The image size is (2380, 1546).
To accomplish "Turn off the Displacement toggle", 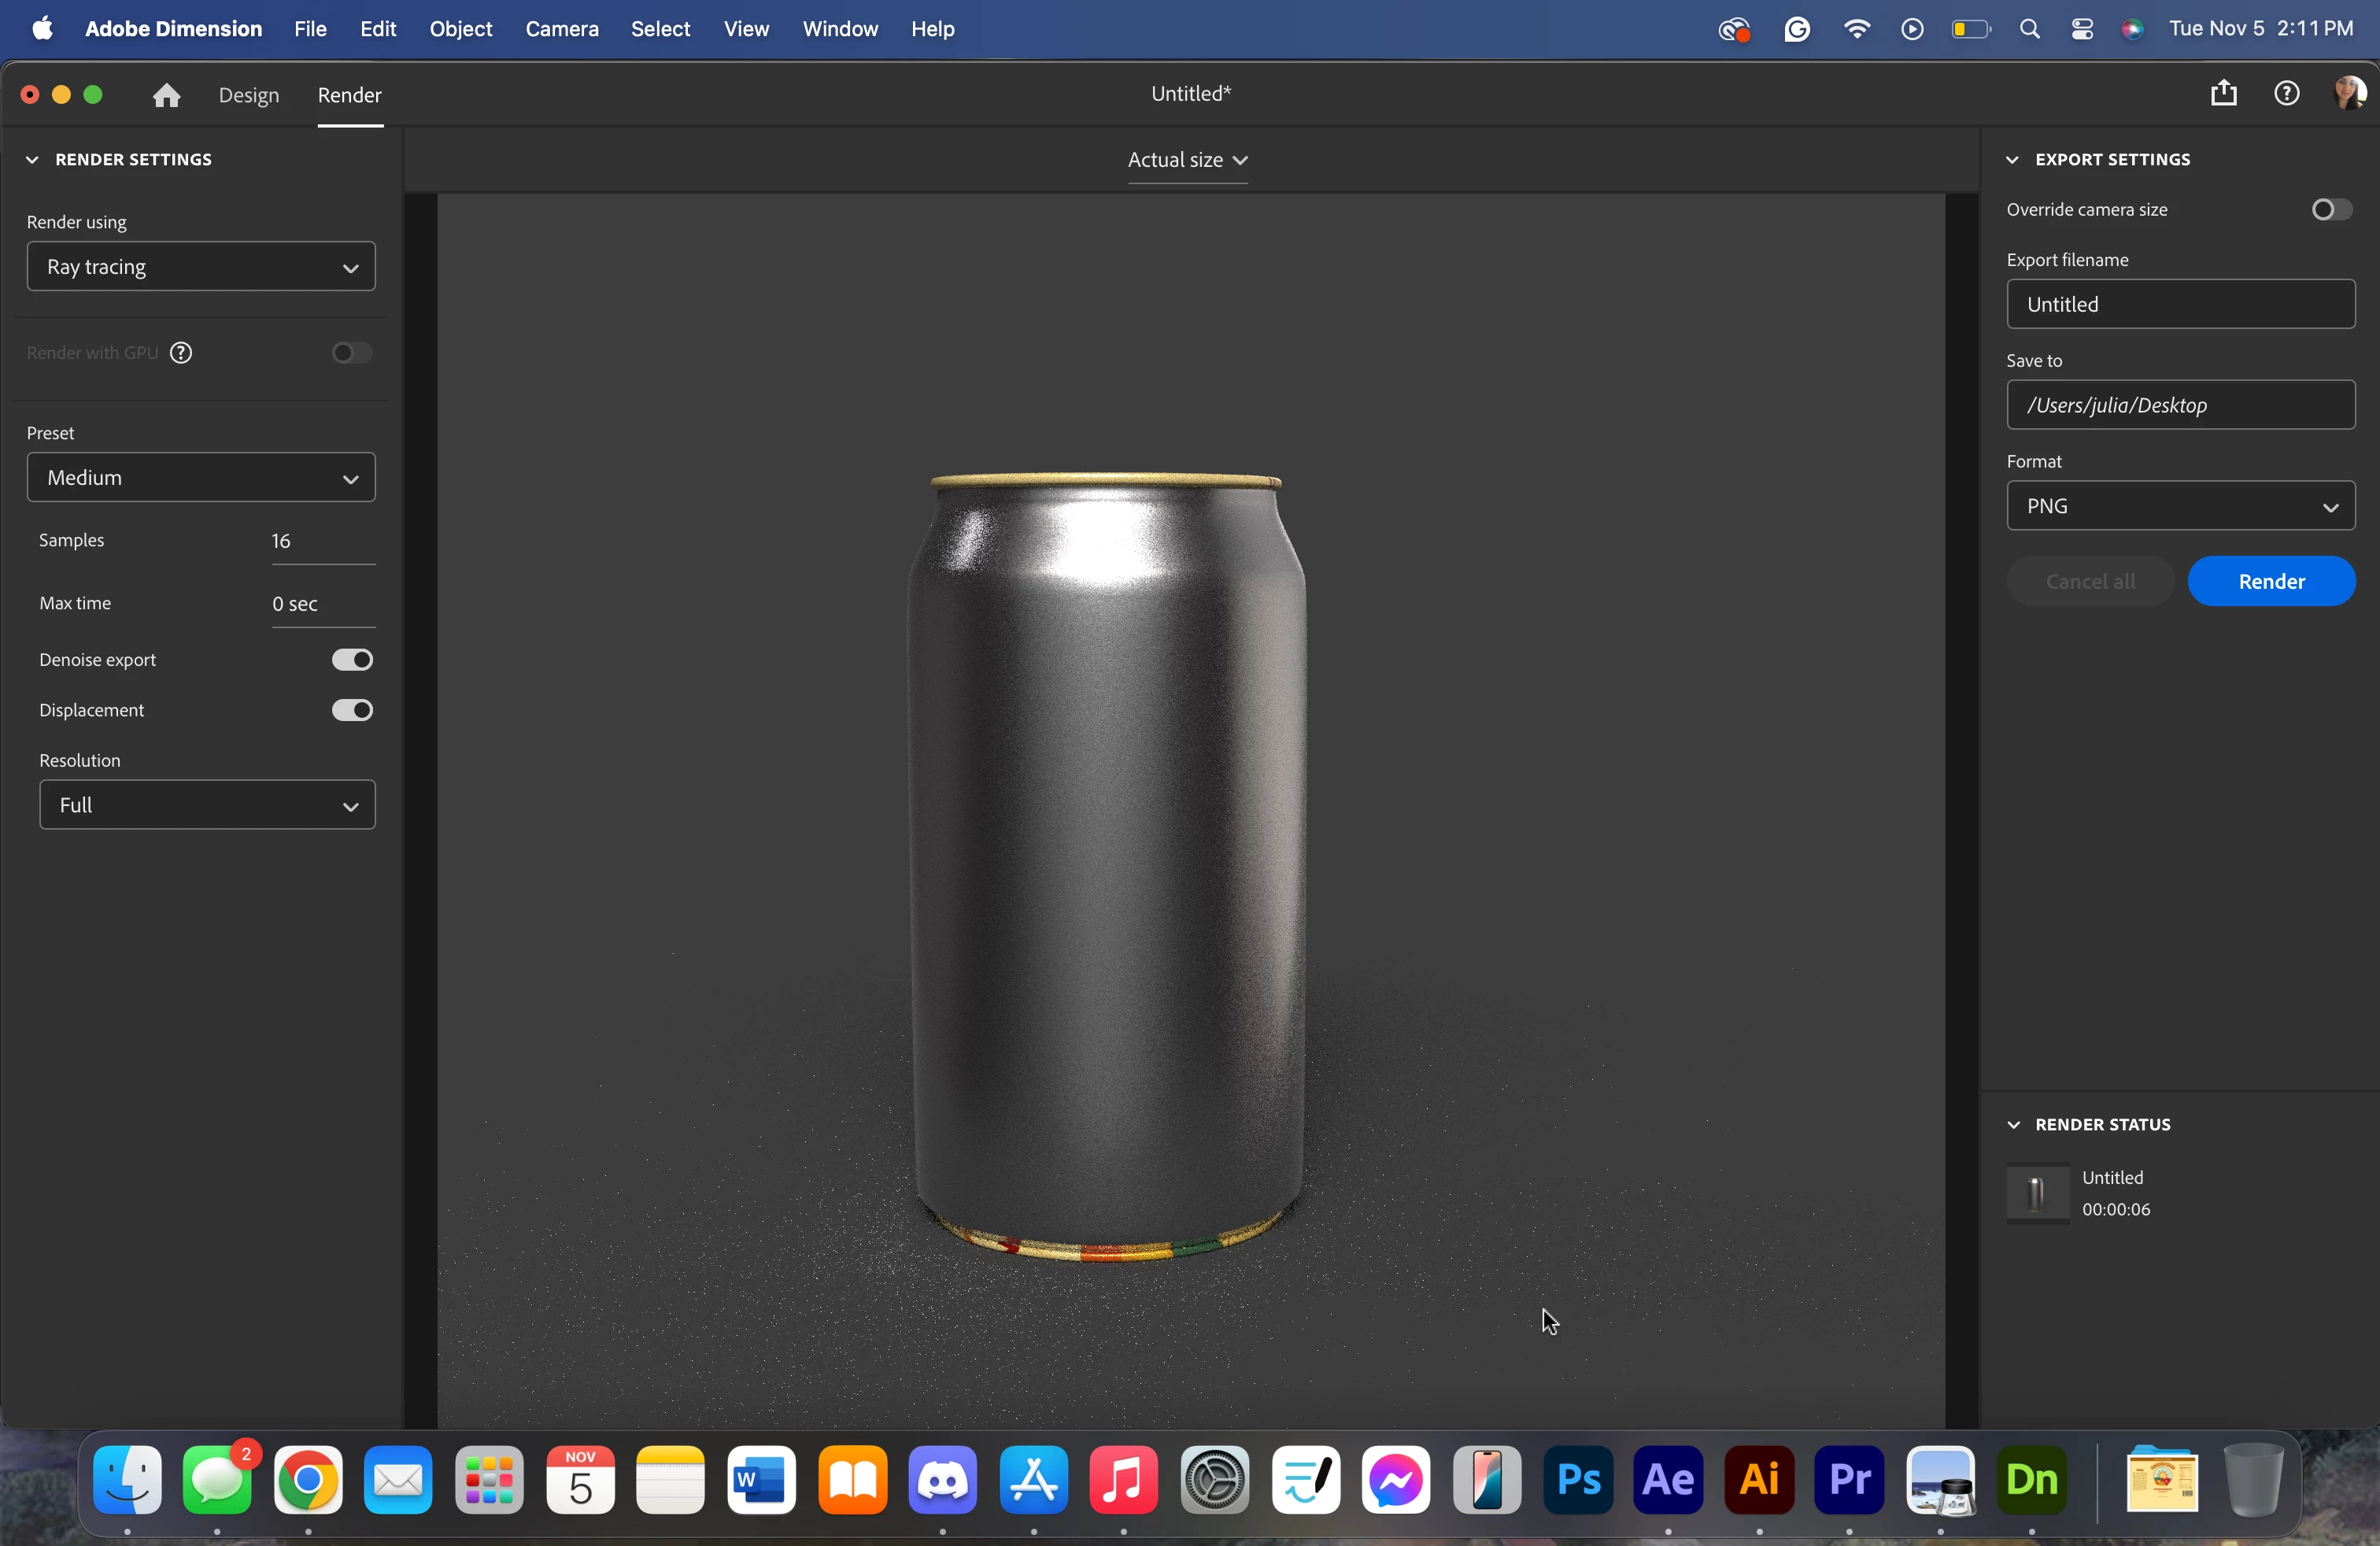I will [352, 710].
